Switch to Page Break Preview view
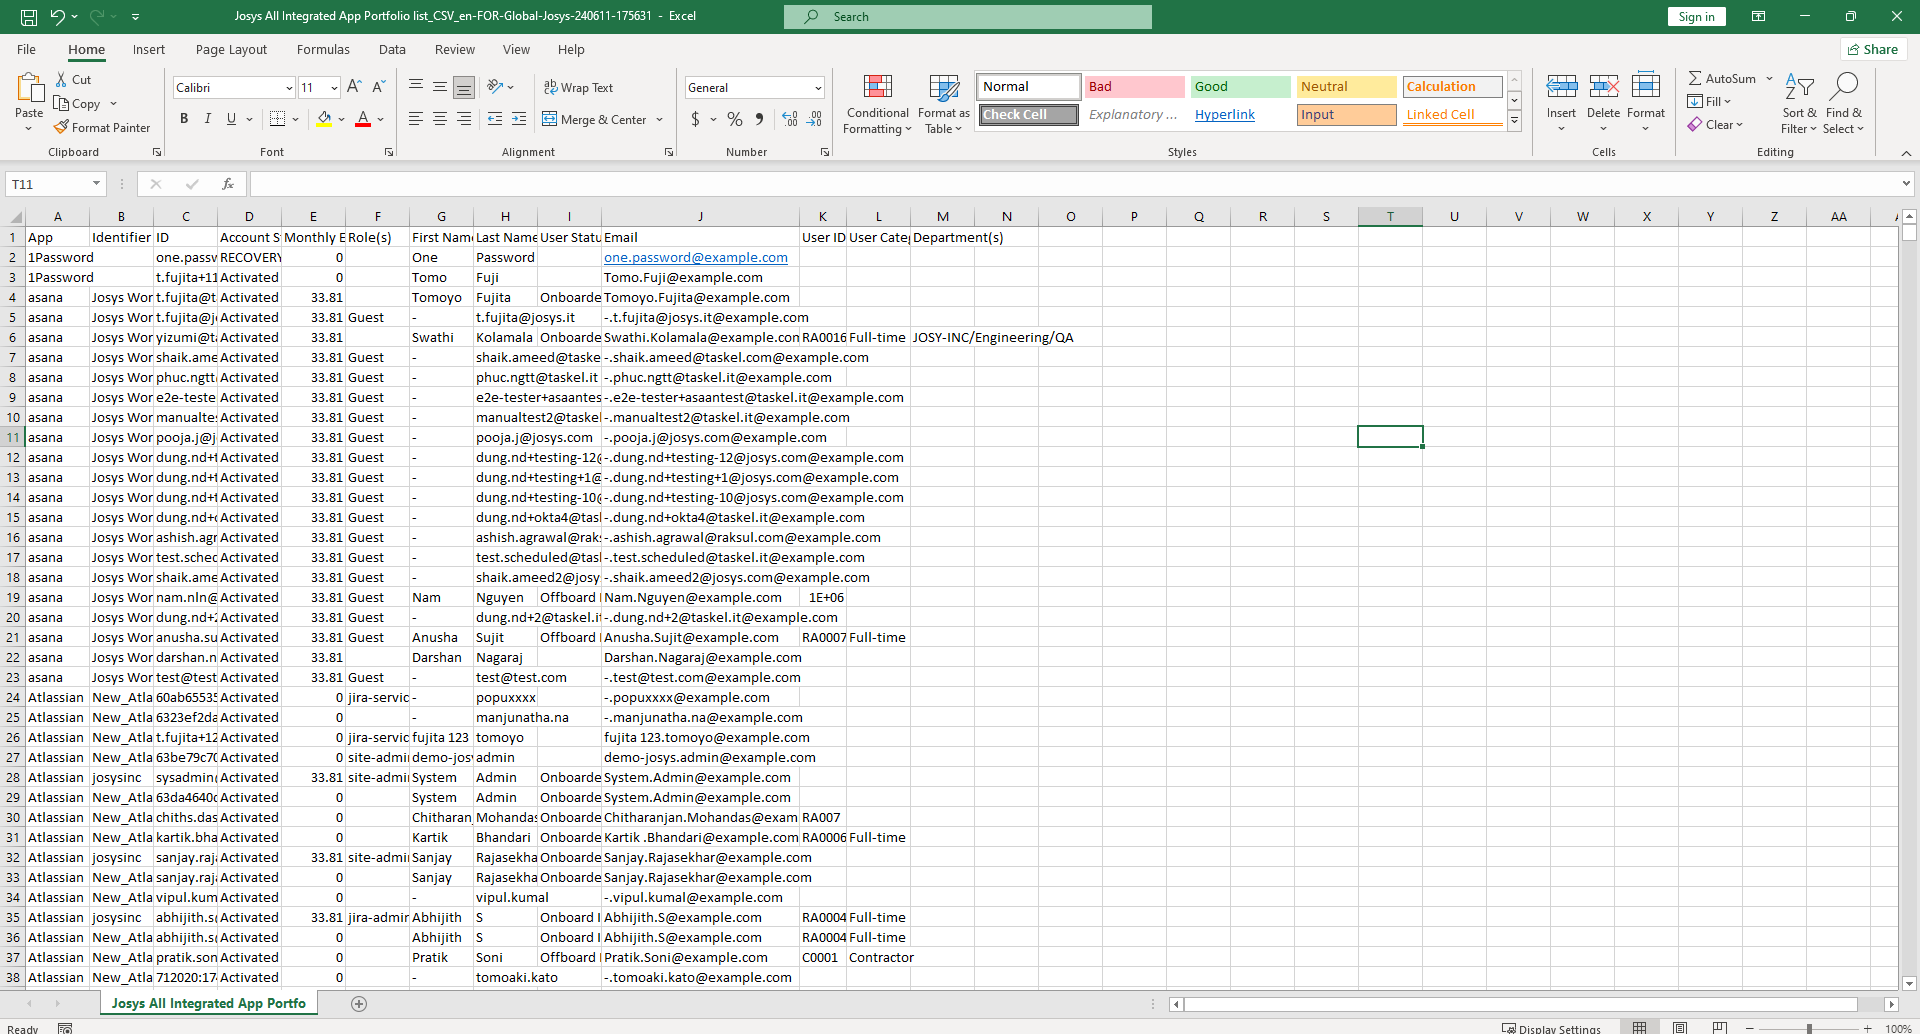 [1719, 1027]
